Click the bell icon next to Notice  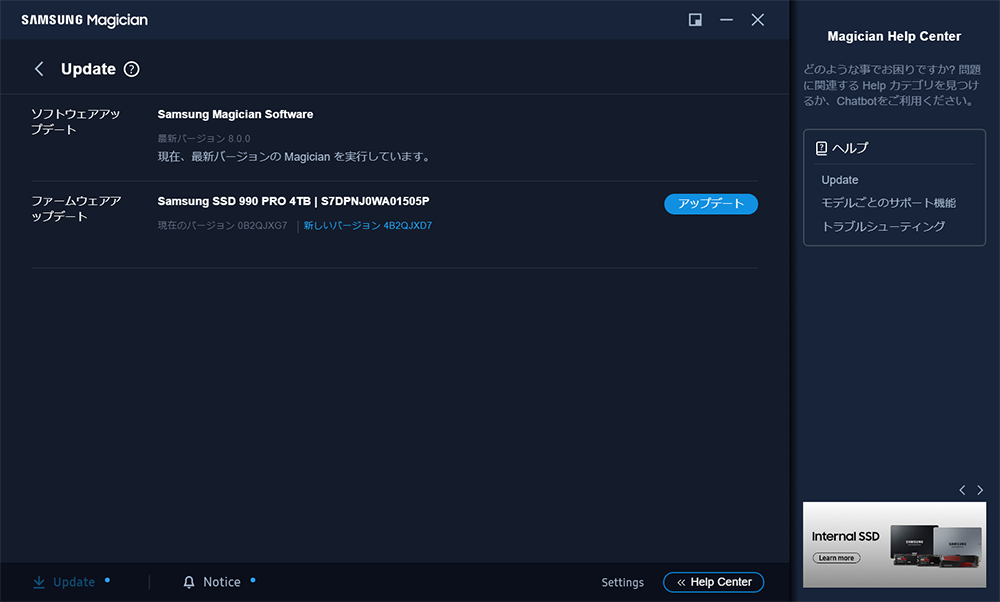click(x=189, y=582)
